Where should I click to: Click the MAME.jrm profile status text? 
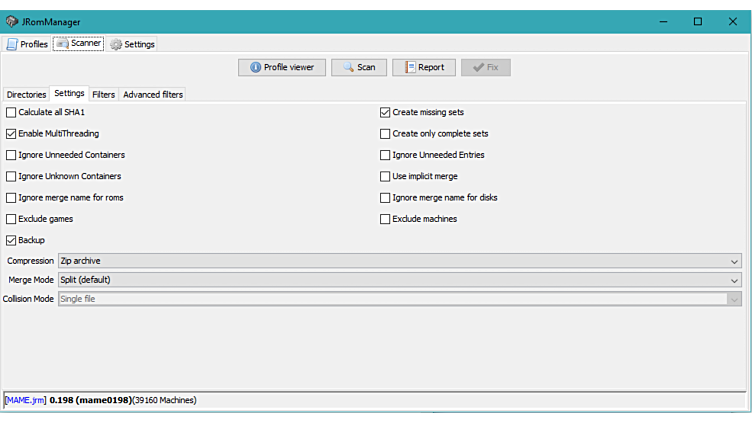tap(25, 400)
